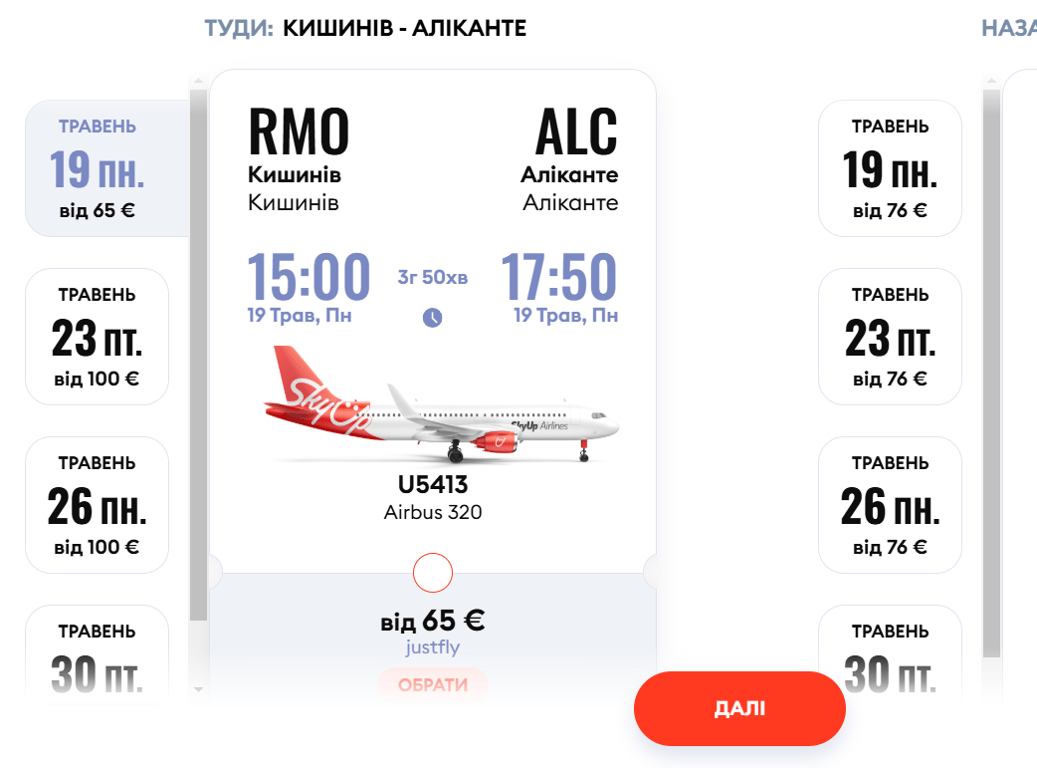Click the justfly tariff label
1037x768 pixels.
tap(433, 647)
